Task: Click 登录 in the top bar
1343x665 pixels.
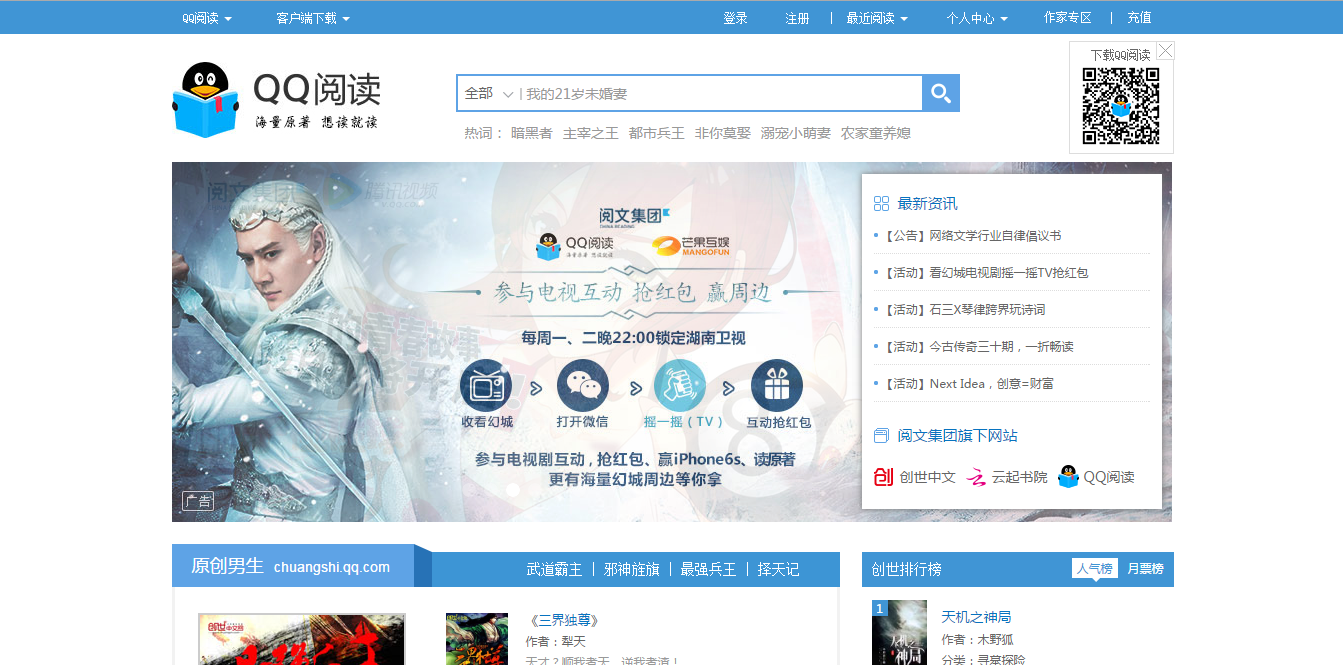Action: coord(735,18)
